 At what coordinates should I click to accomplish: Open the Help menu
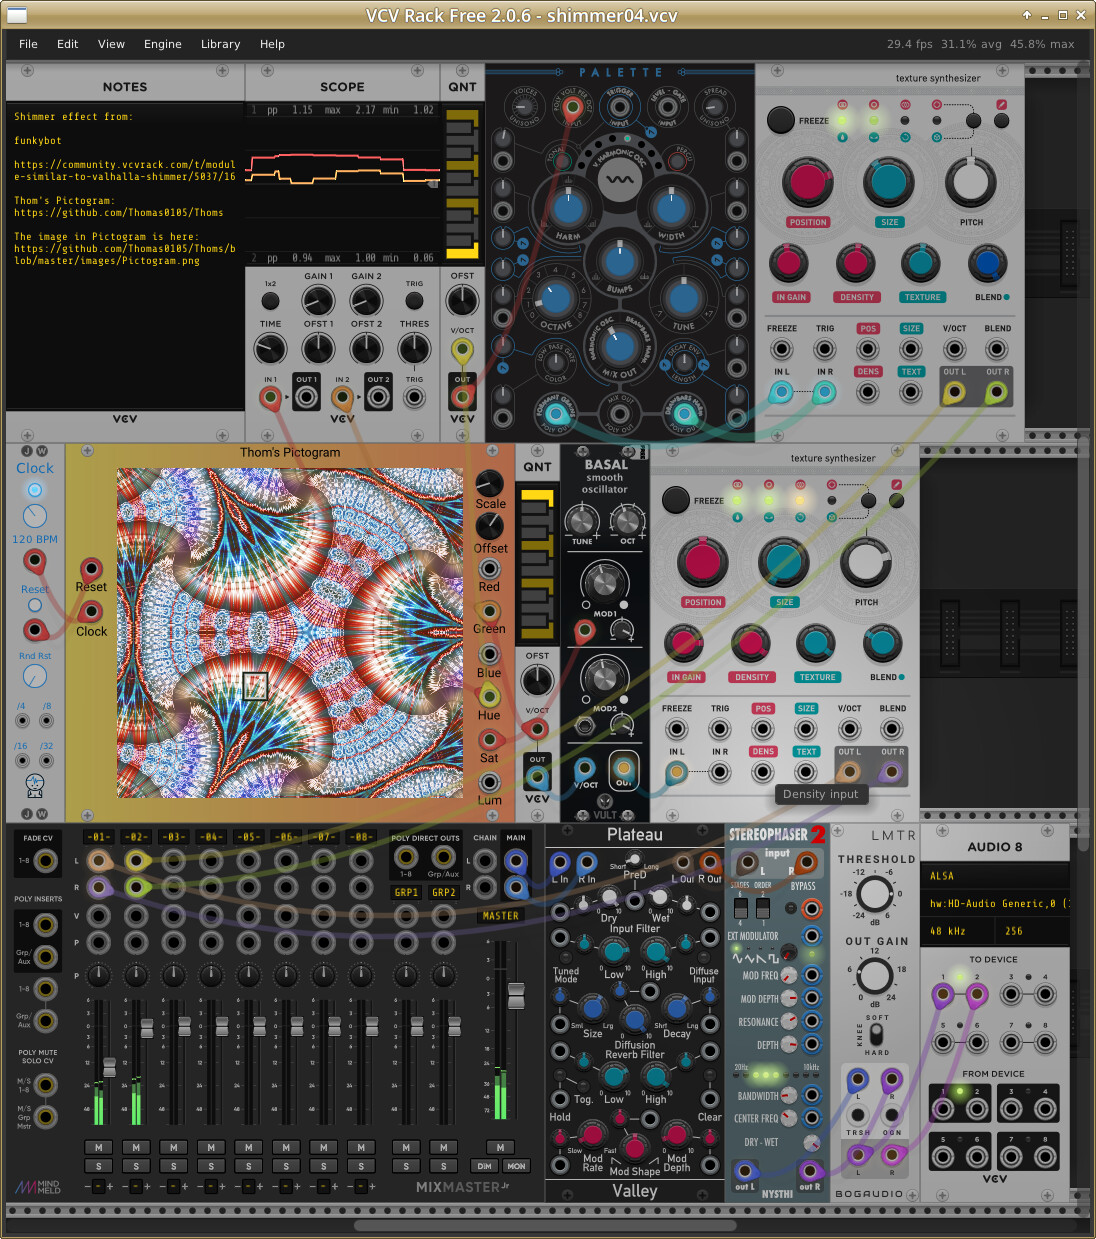272,44
